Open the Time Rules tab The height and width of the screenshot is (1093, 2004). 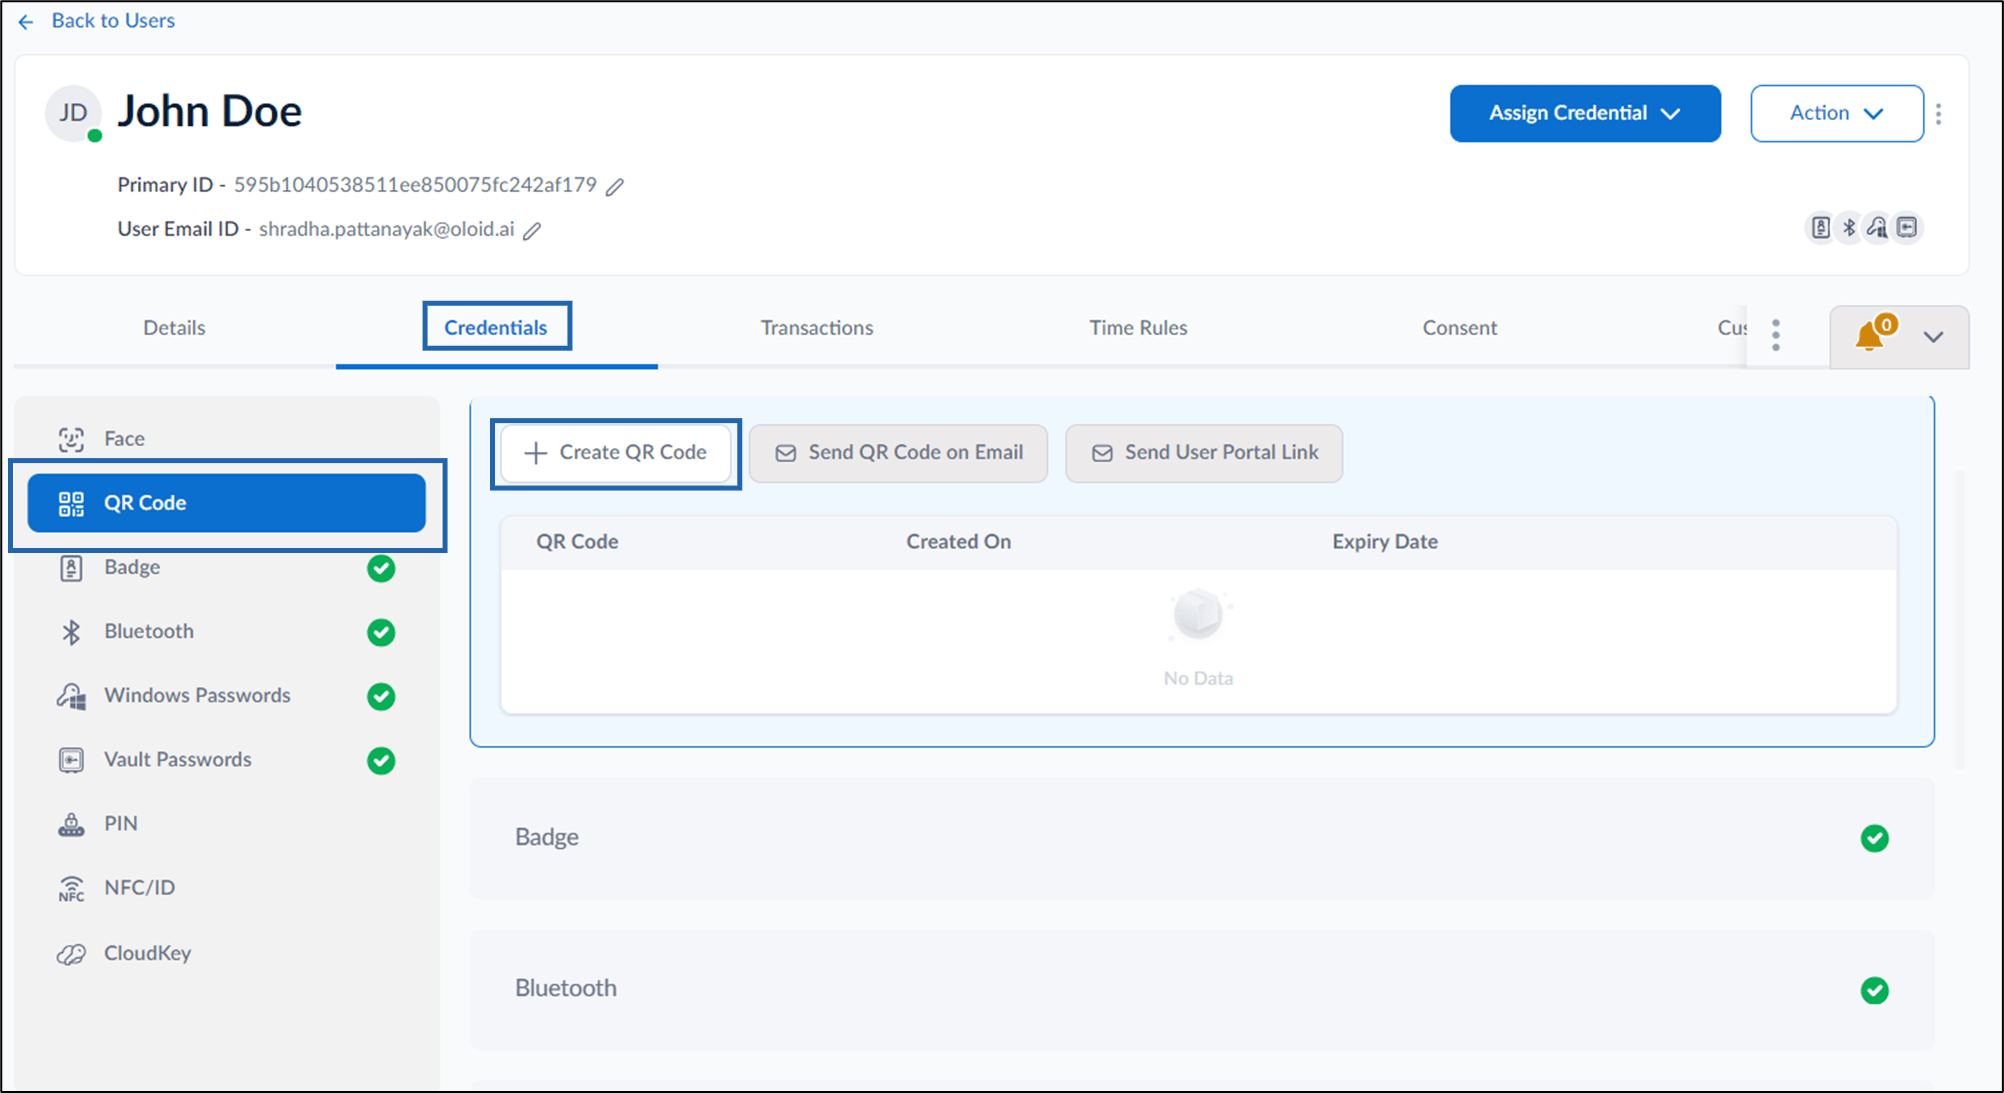click(1138, 328)
